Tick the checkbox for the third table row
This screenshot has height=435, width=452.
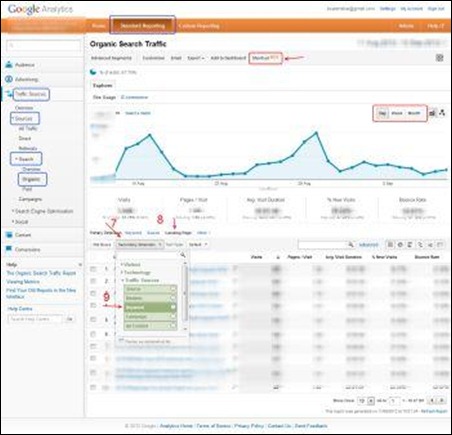pyautogui.click(x=93, y=294)
